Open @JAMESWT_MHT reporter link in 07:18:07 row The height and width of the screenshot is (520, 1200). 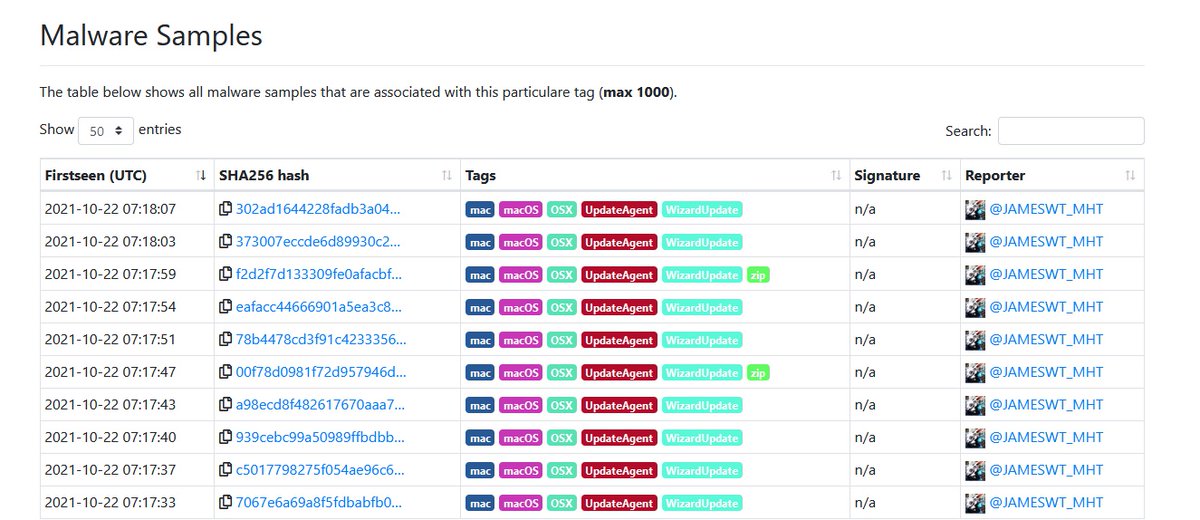(x=1046, y=209)
